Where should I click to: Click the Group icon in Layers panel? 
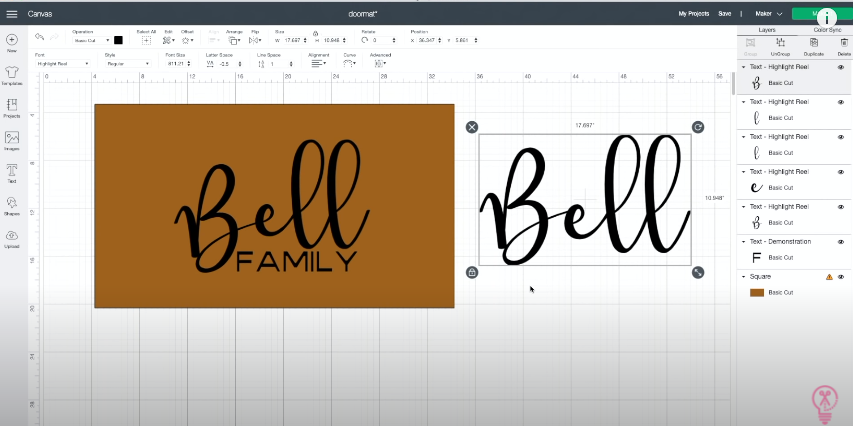coord(750,42)
